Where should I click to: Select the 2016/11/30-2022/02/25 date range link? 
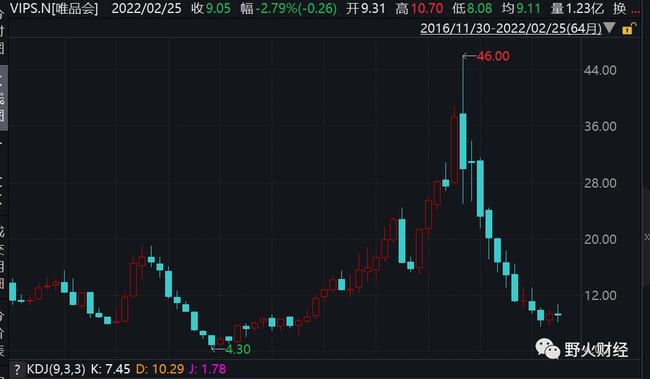511,28
